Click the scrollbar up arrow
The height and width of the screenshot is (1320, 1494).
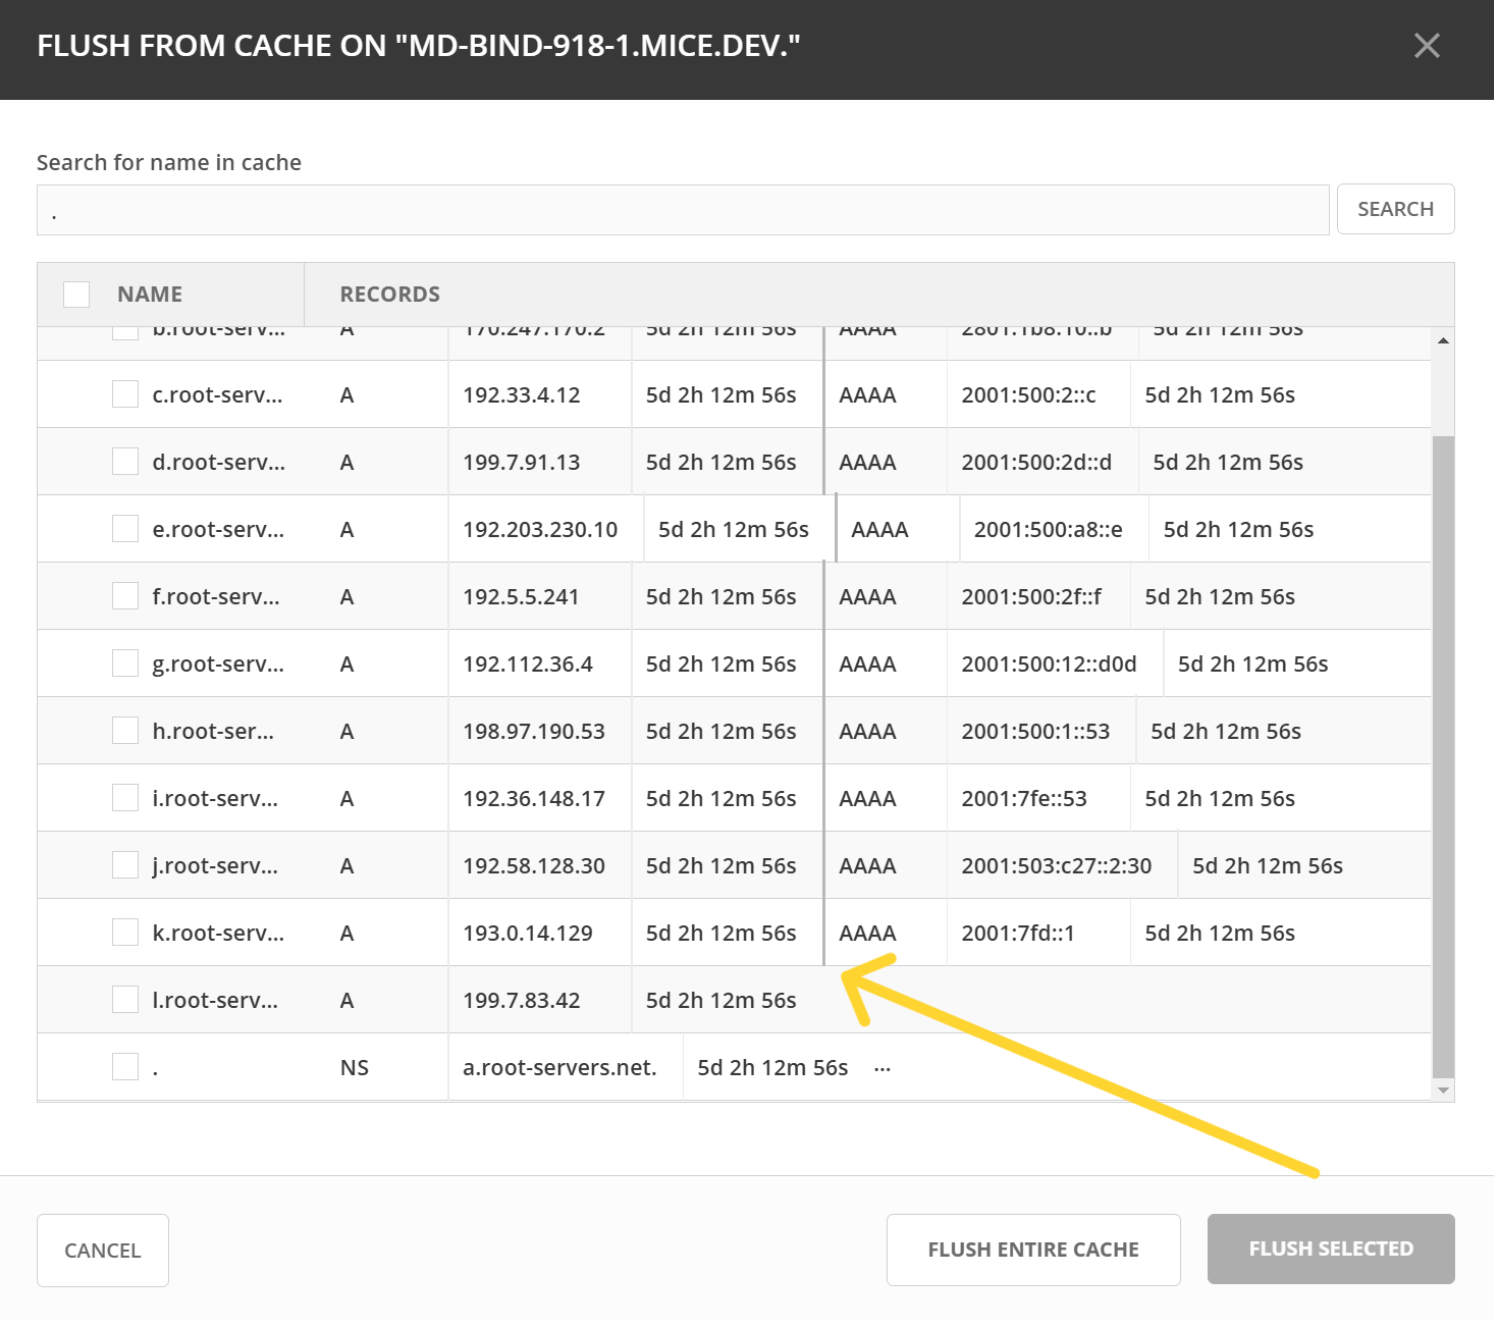tap(1443, 341)
